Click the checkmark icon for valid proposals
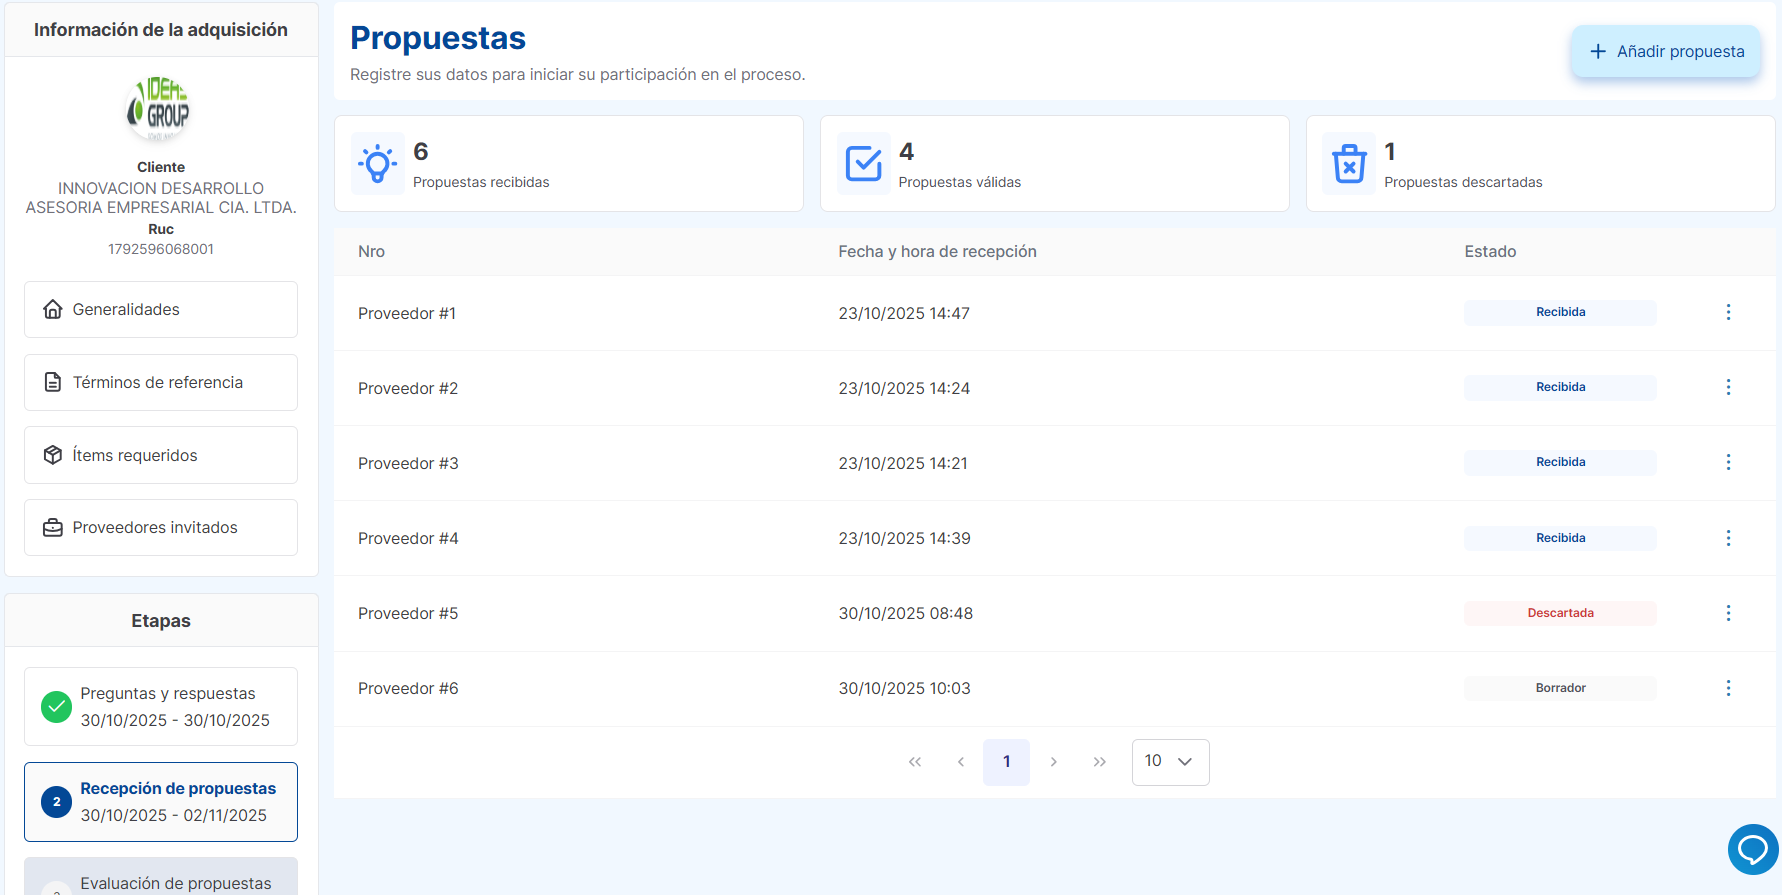 pos(863,163)
